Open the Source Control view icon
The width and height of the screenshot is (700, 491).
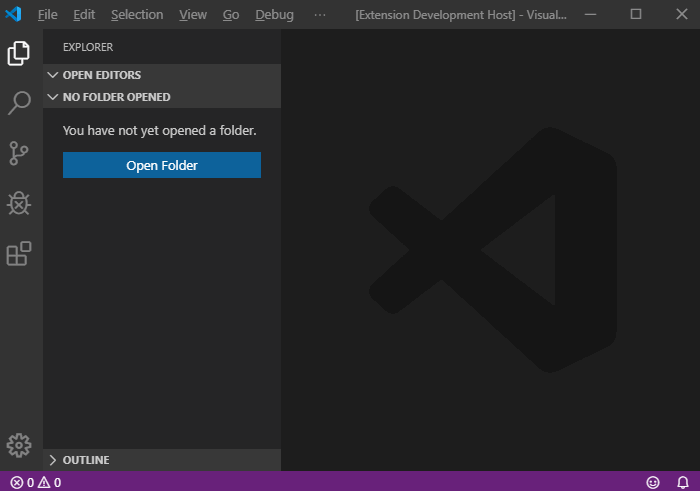click(19, 154)
